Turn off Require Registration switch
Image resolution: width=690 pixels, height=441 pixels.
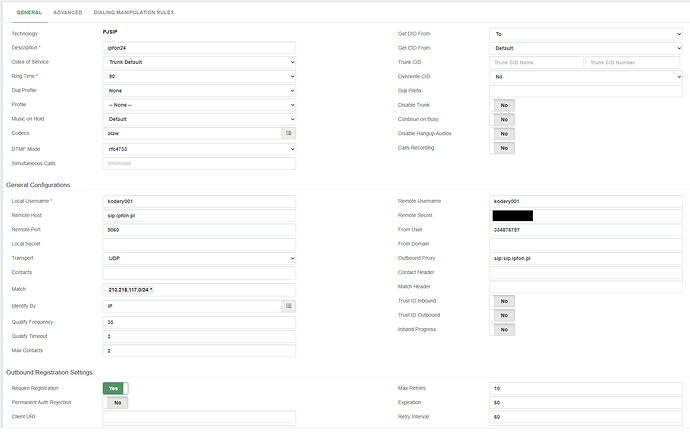click(x=115, y=388)
